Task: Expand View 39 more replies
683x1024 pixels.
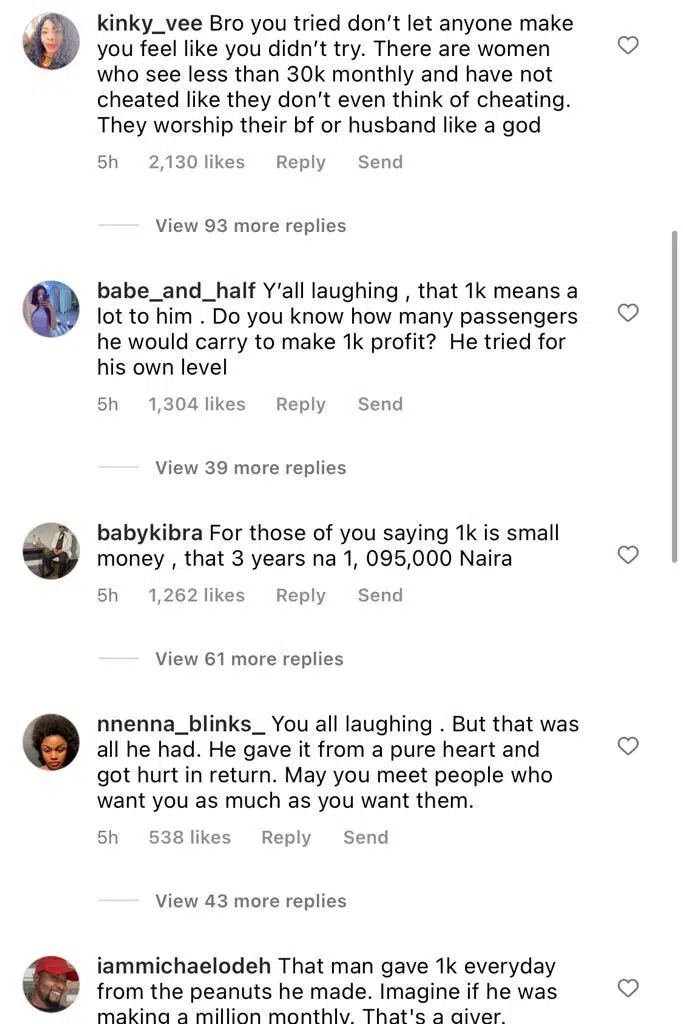Action: click(x=250, y=468)
